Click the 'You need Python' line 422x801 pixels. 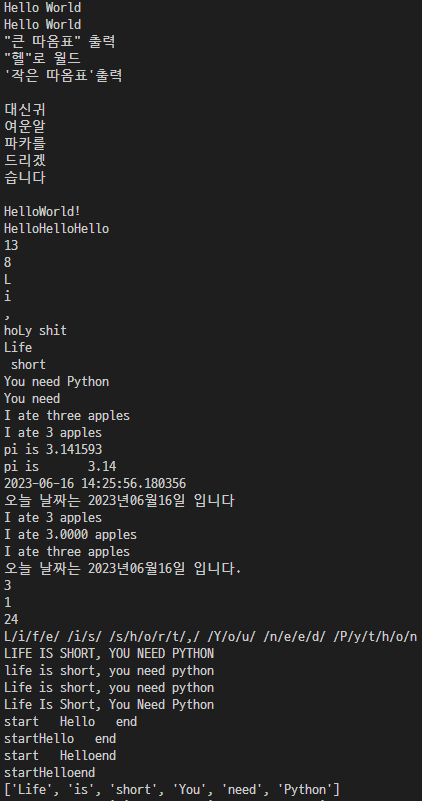click(56, 382)
